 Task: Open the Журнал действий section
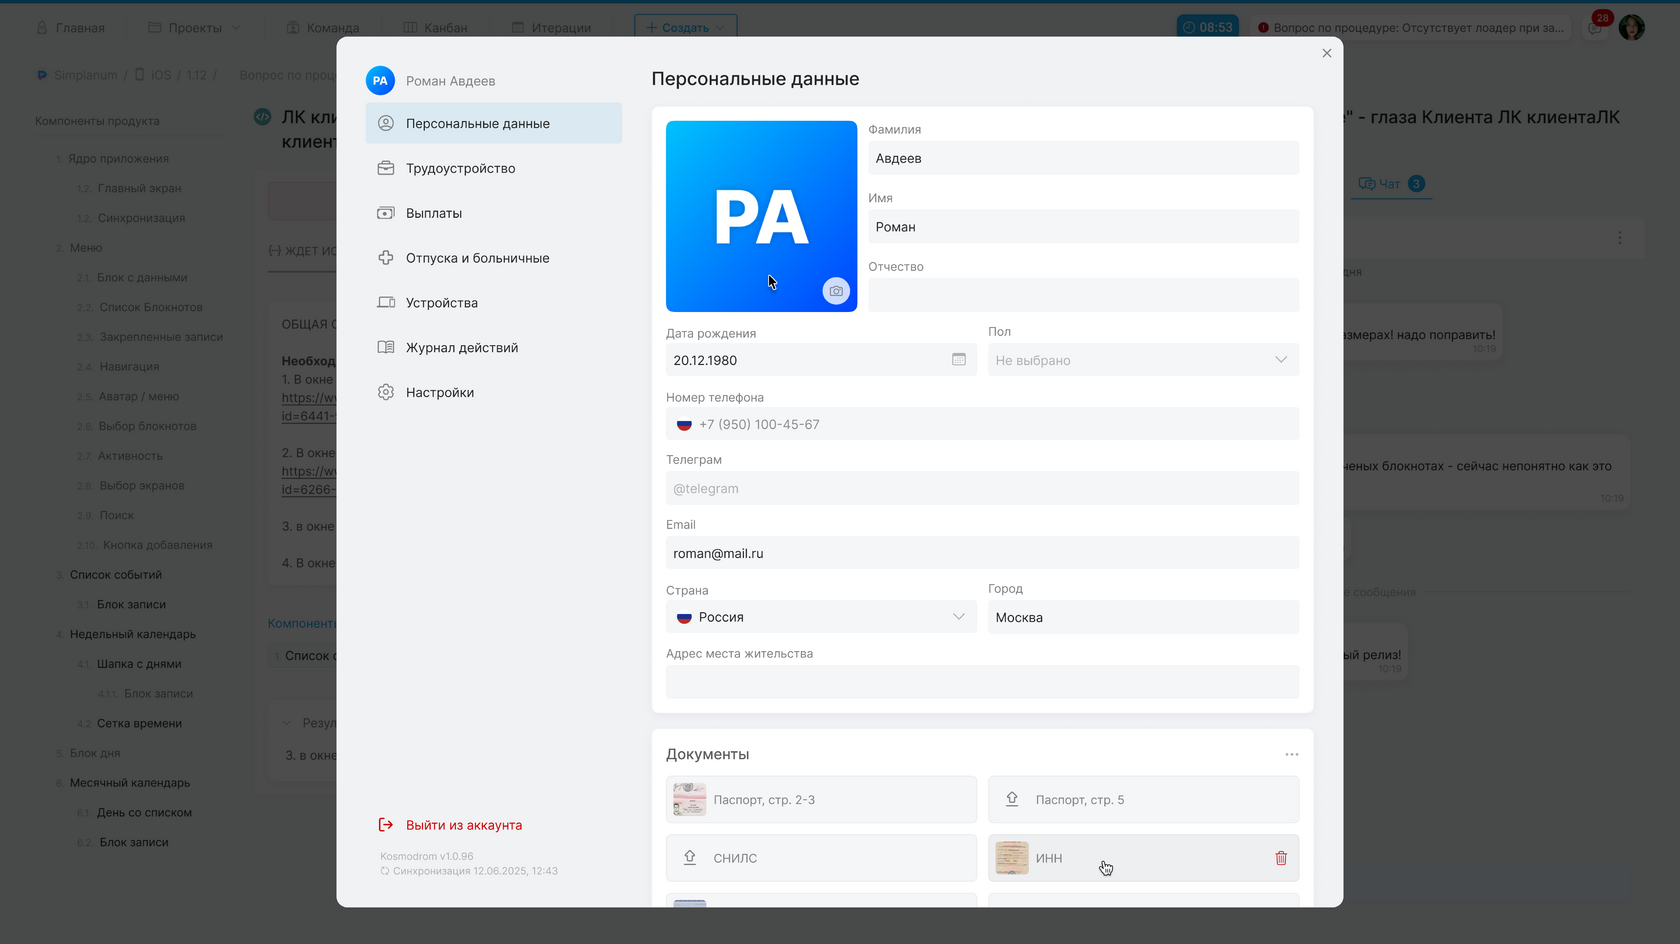(493, 348)
